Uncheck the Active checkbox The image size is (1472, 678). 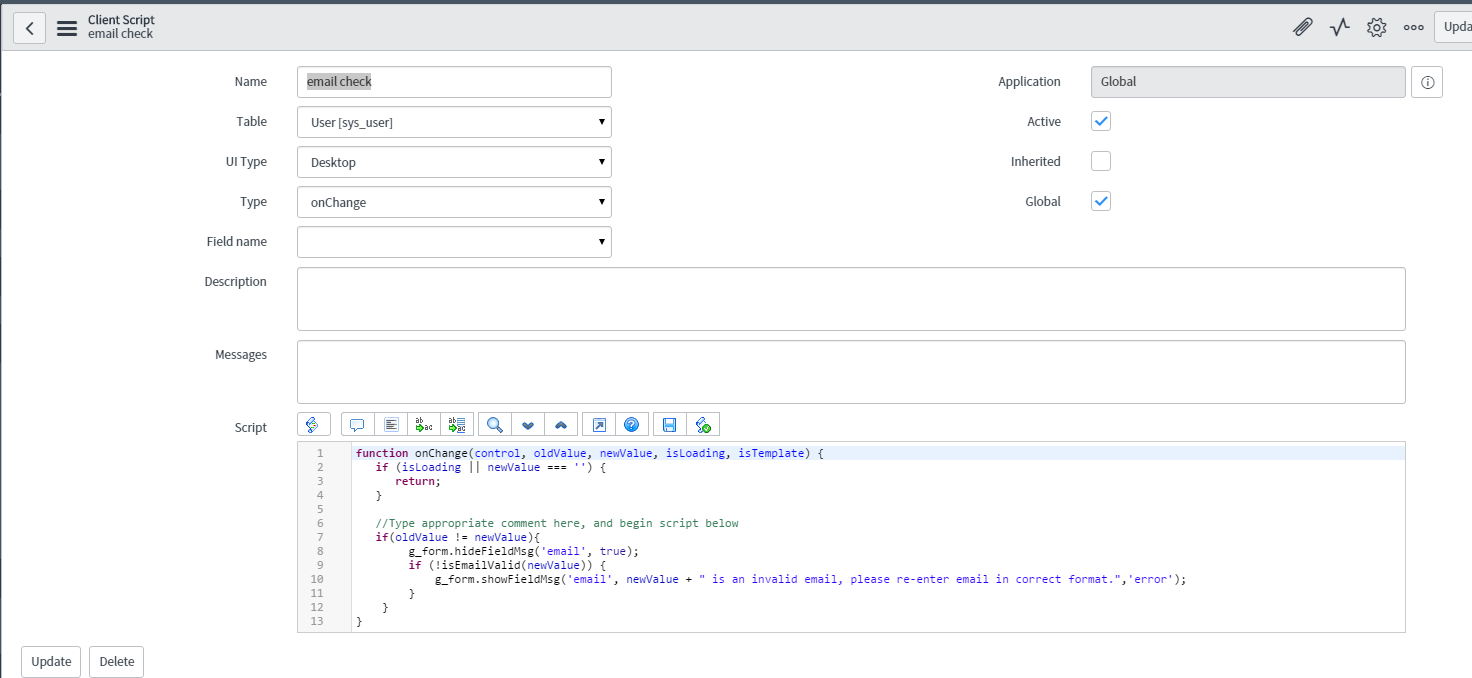tap(1101, 121)
